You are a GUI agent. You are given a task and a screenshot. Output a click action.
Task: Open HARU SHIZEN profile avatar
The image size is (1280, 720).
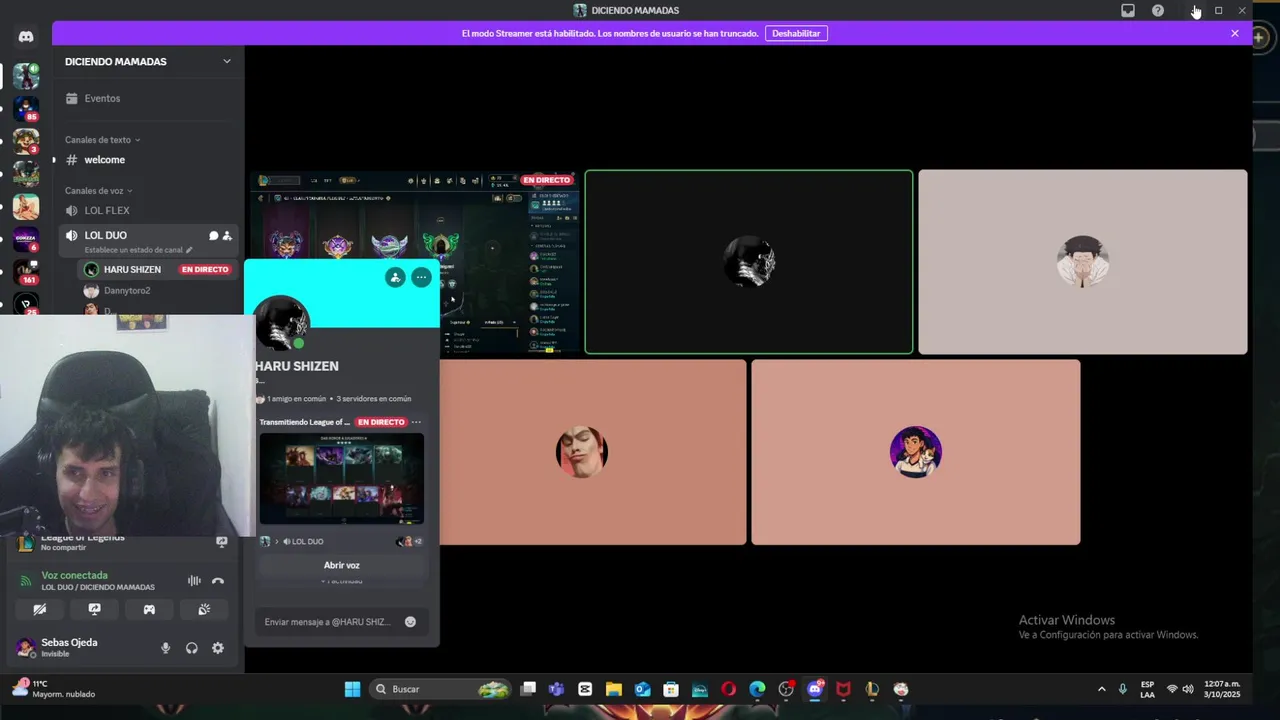pos(282,325)
